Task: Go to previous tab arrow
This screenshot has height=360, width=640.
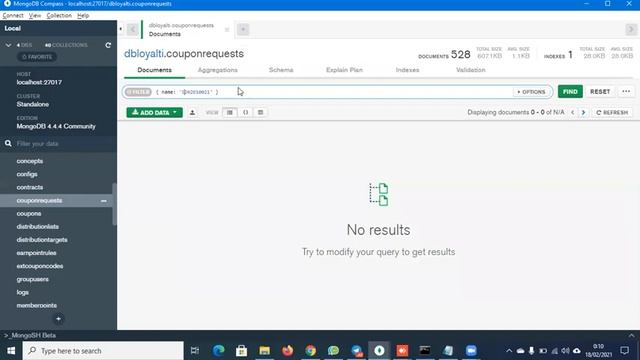Action: 133,29
